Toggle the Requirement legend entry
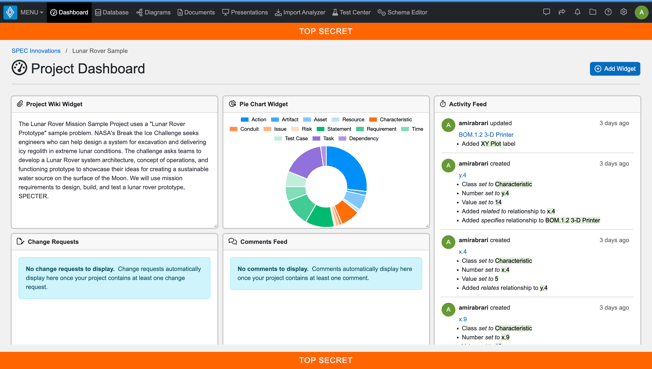This screenshot has width=652, height=369. point(376,129)
